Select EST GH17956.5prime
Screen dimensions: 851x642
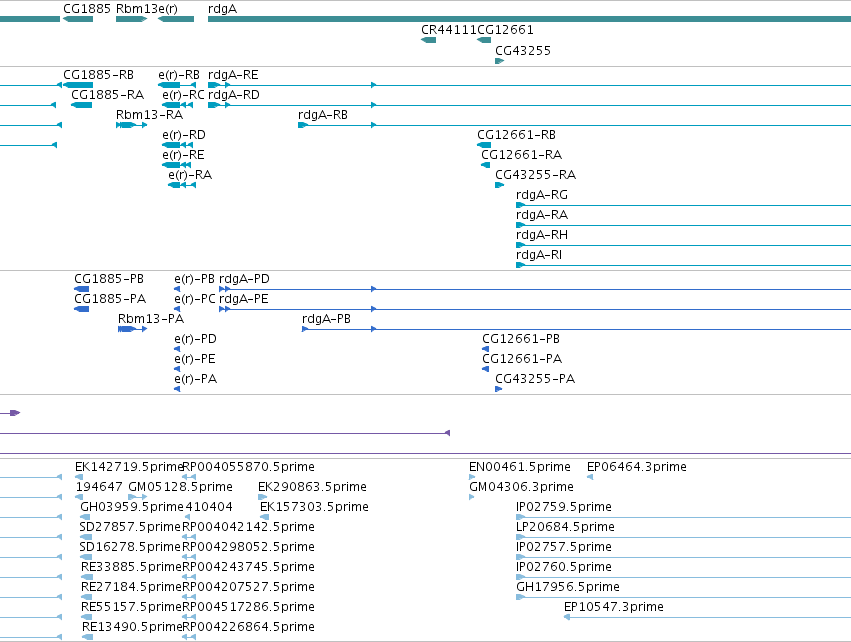(x=568, y=587)
